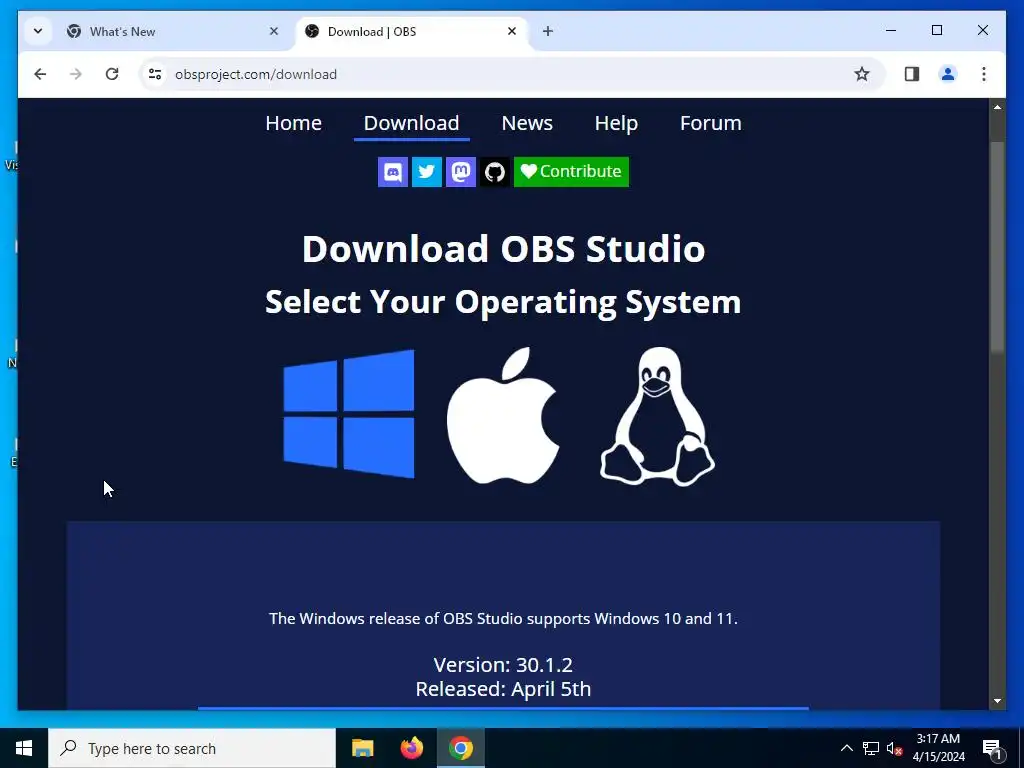
Task: Open the Help nav item
Action: [x=616, y=123]
